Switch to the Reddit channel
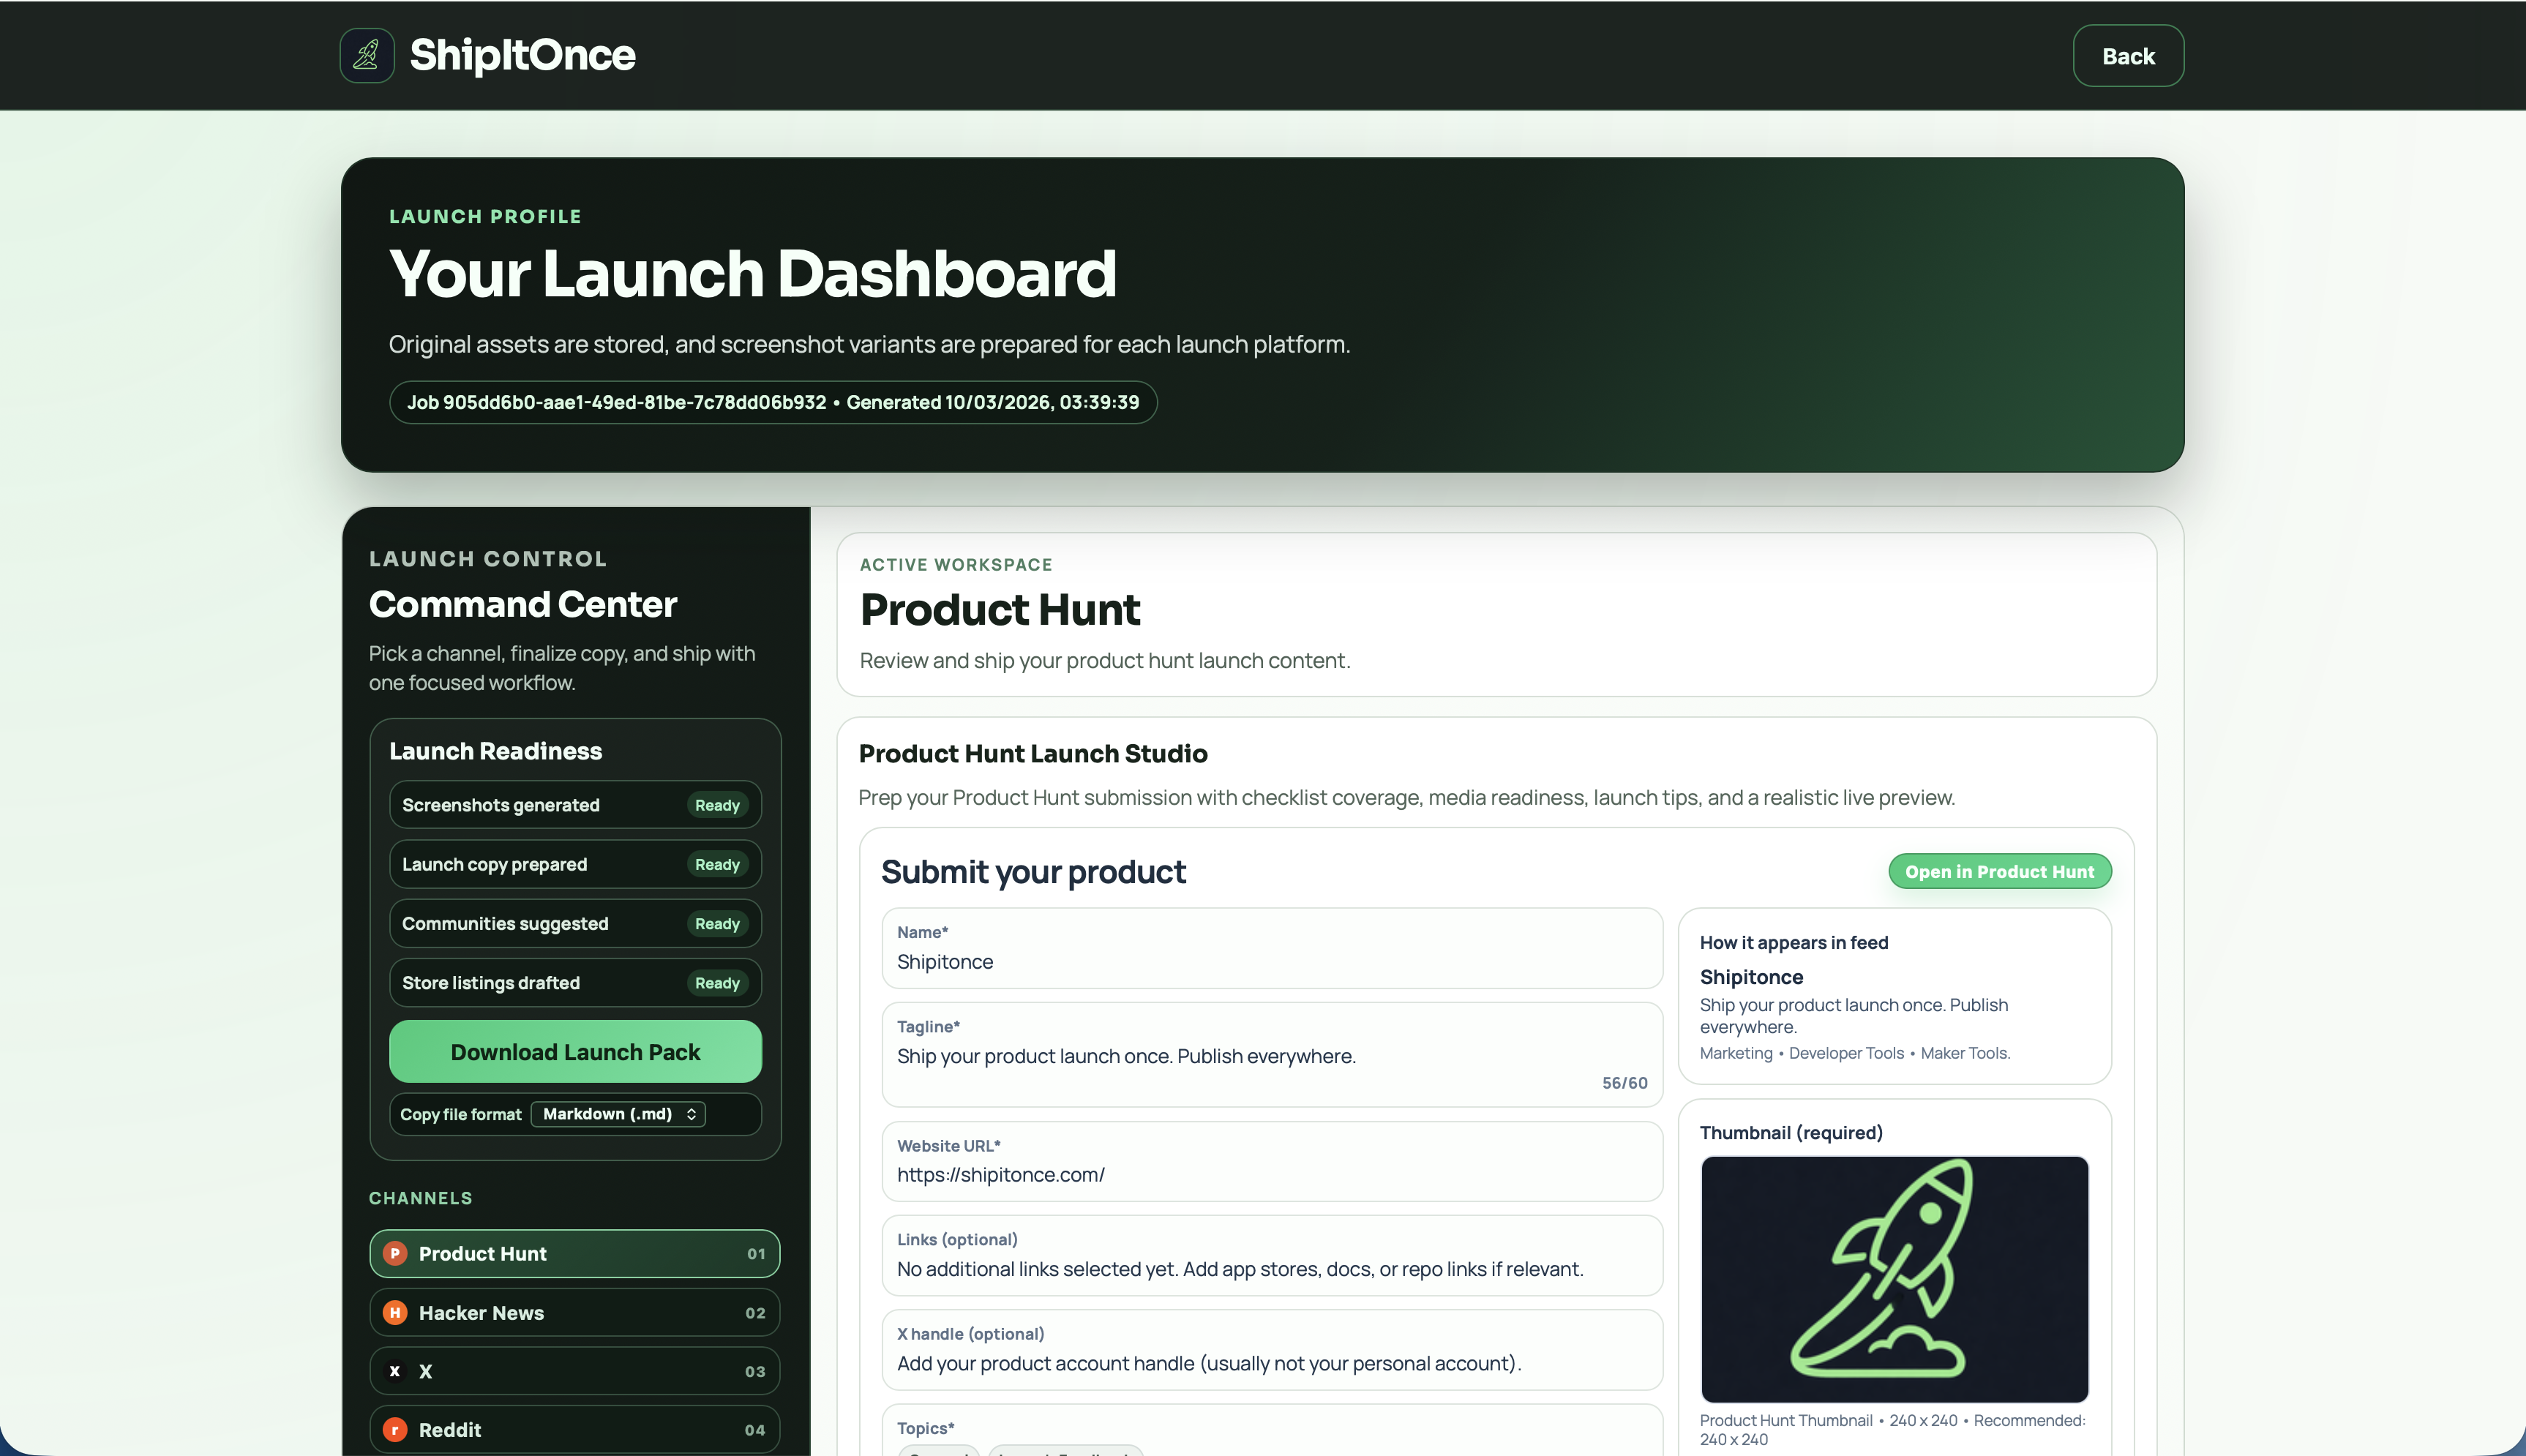 pyautogui.click(x=574, y=1429)
